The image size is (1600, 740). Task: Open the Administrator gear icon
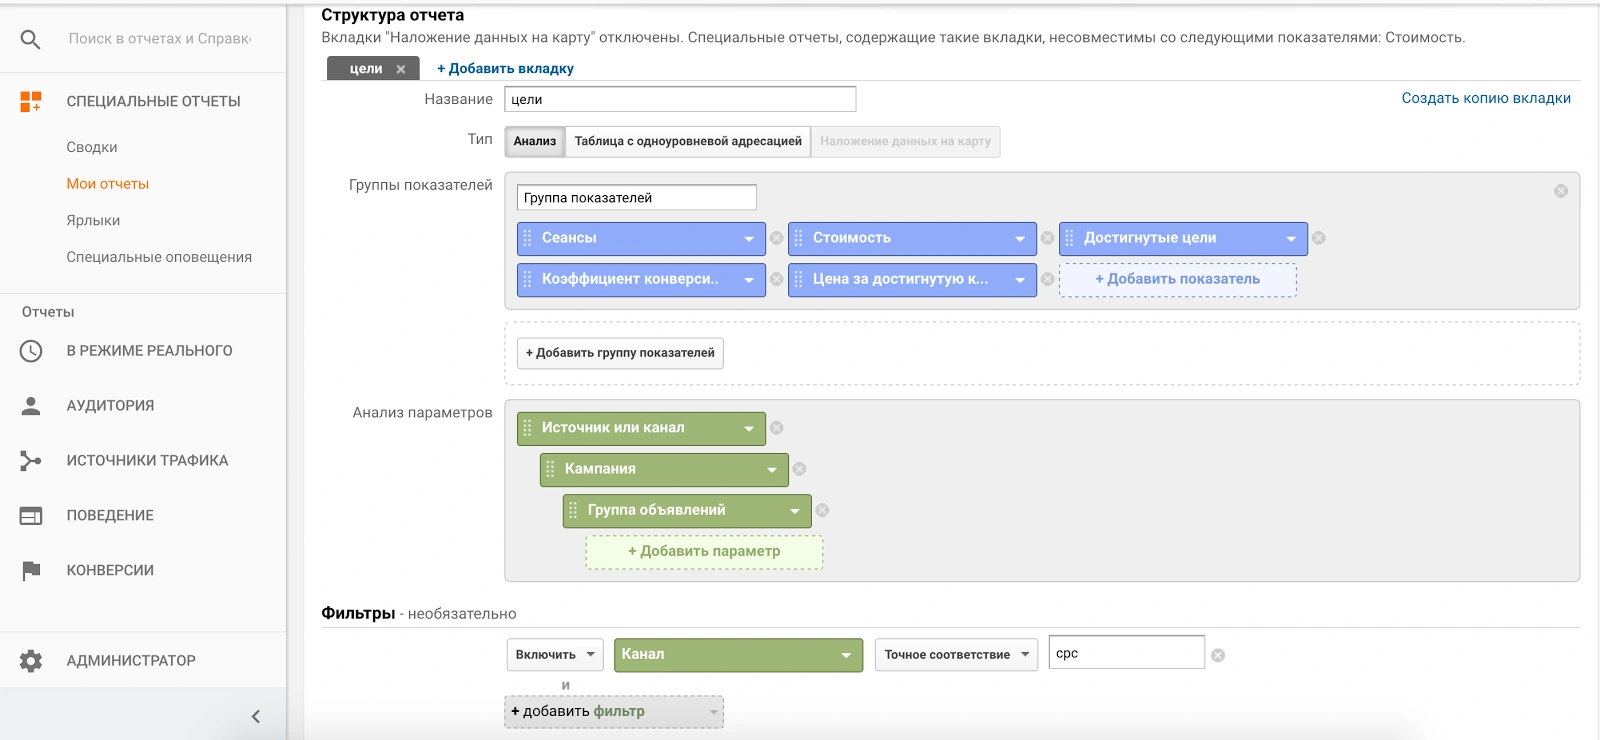[31, 661]
